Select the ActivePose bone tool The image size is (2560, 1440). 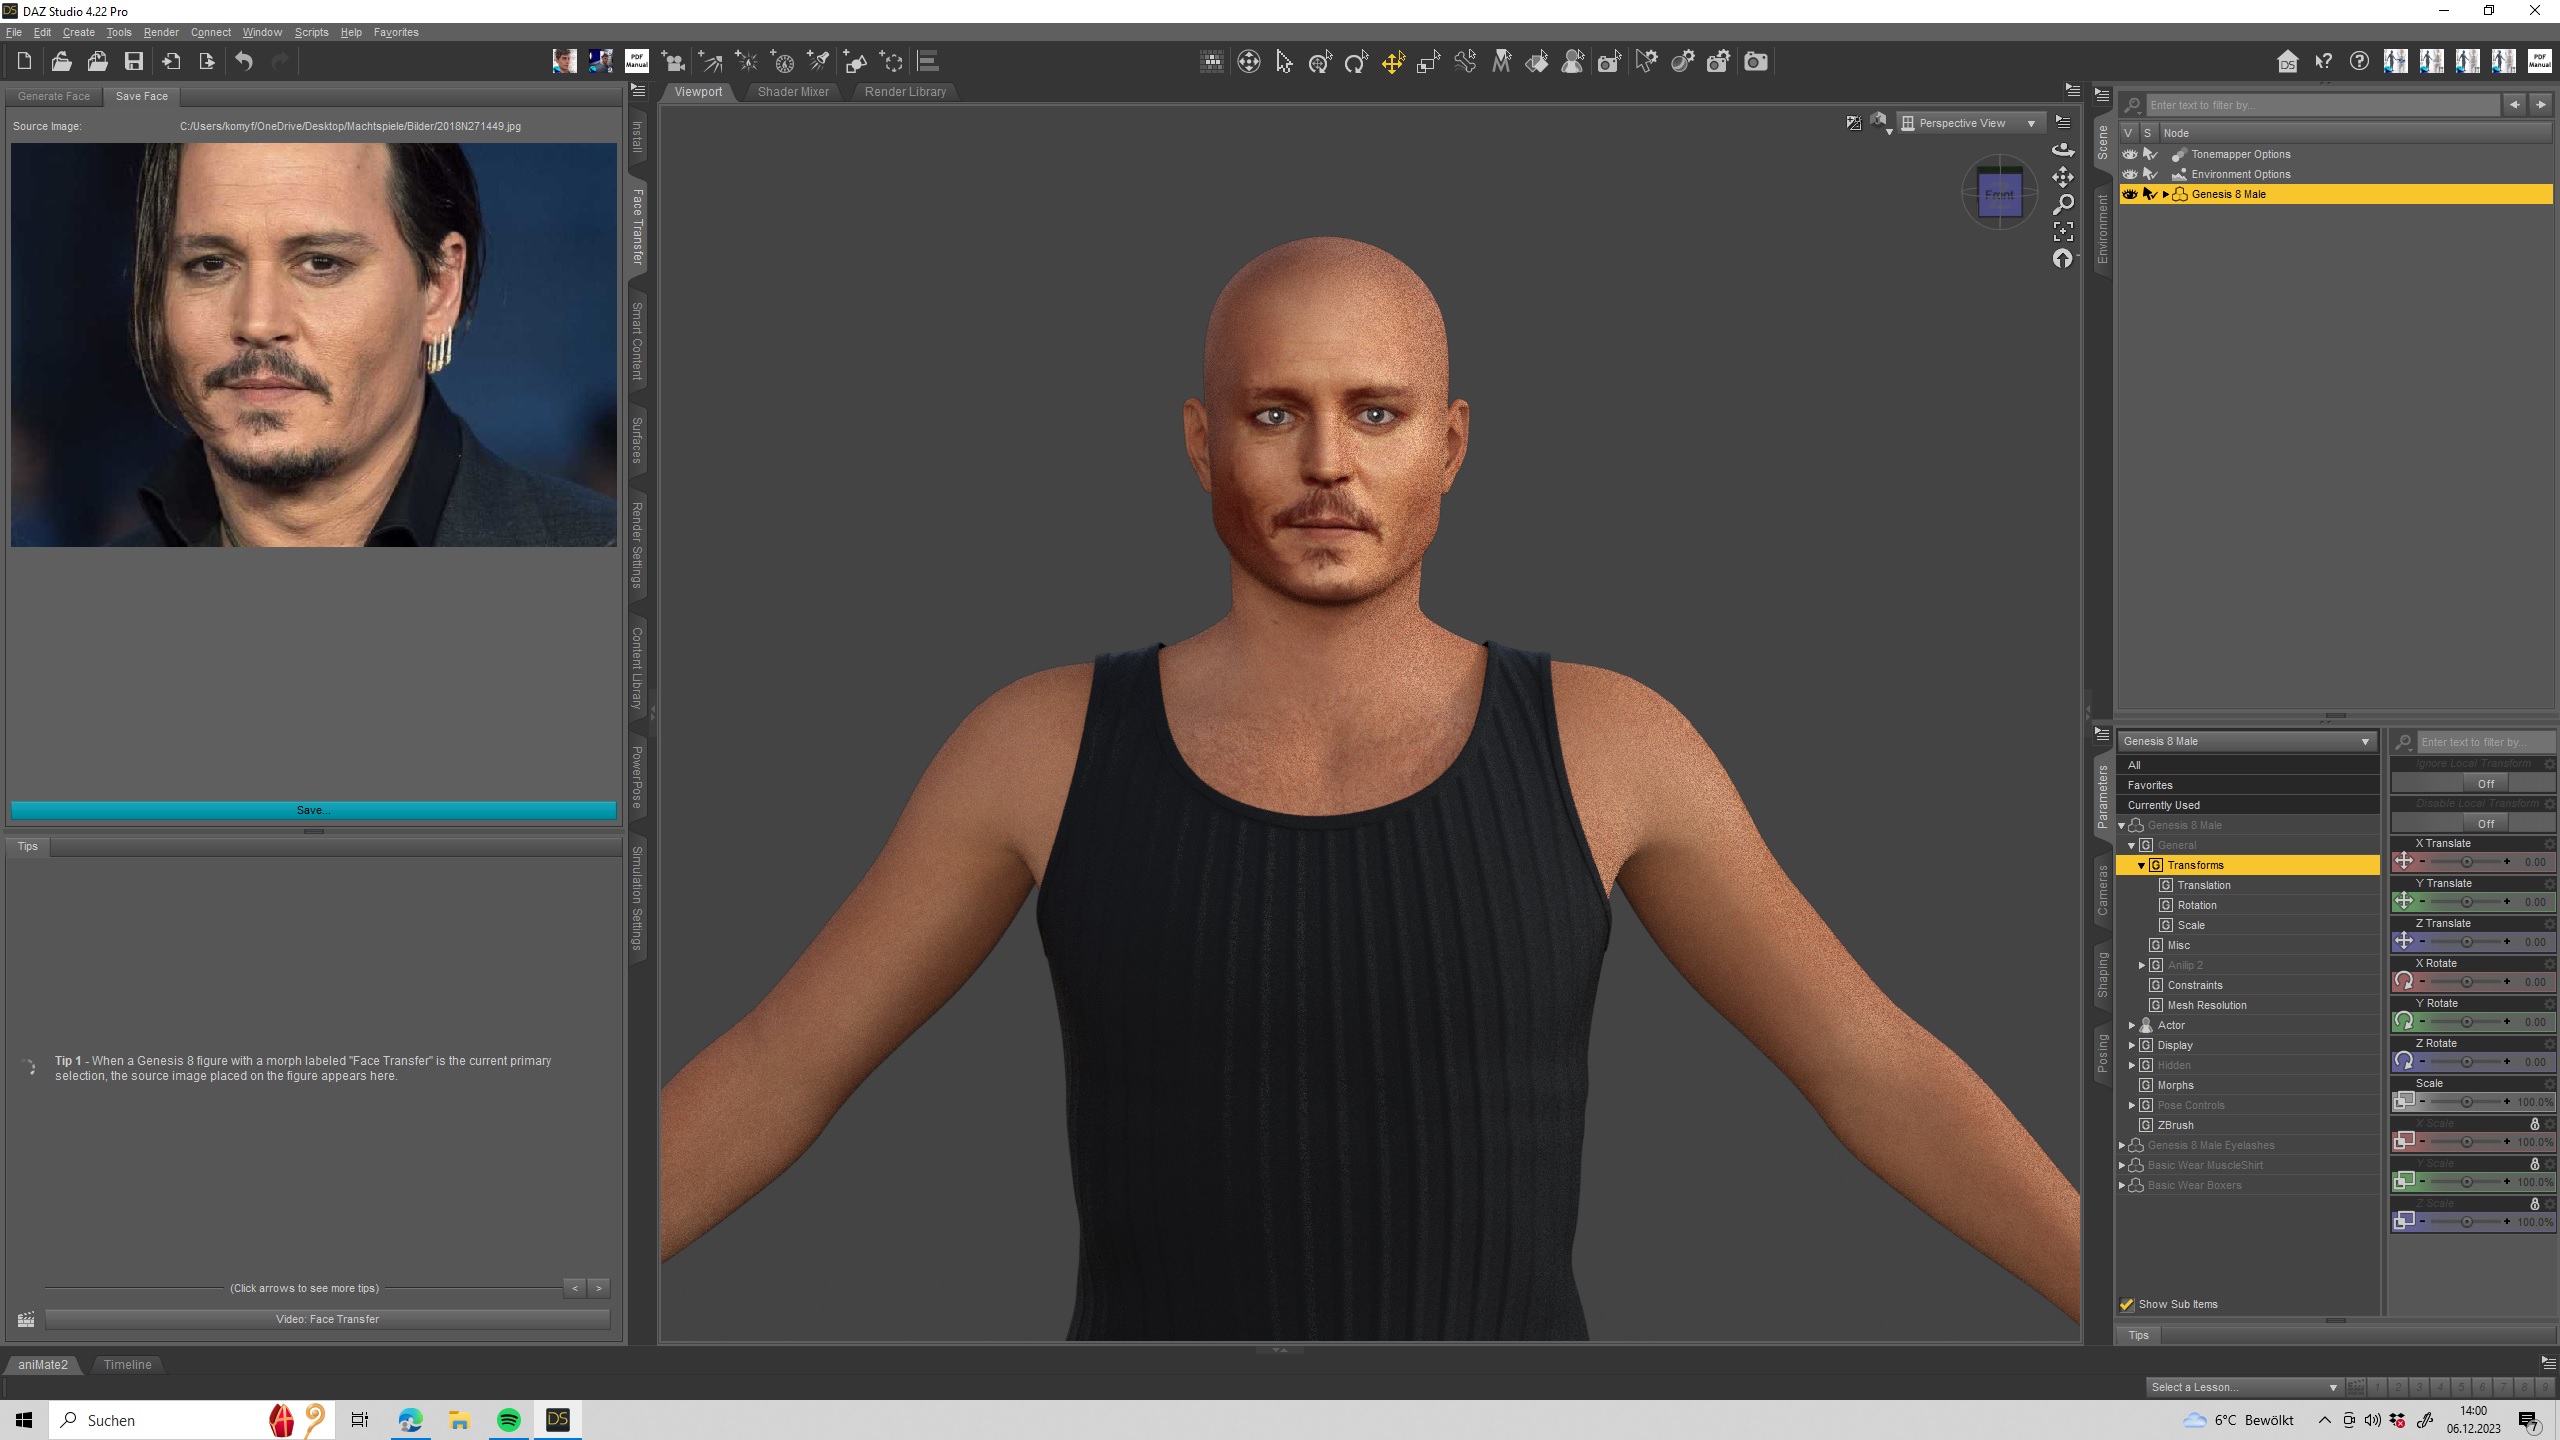click(x=1465, y=62)
